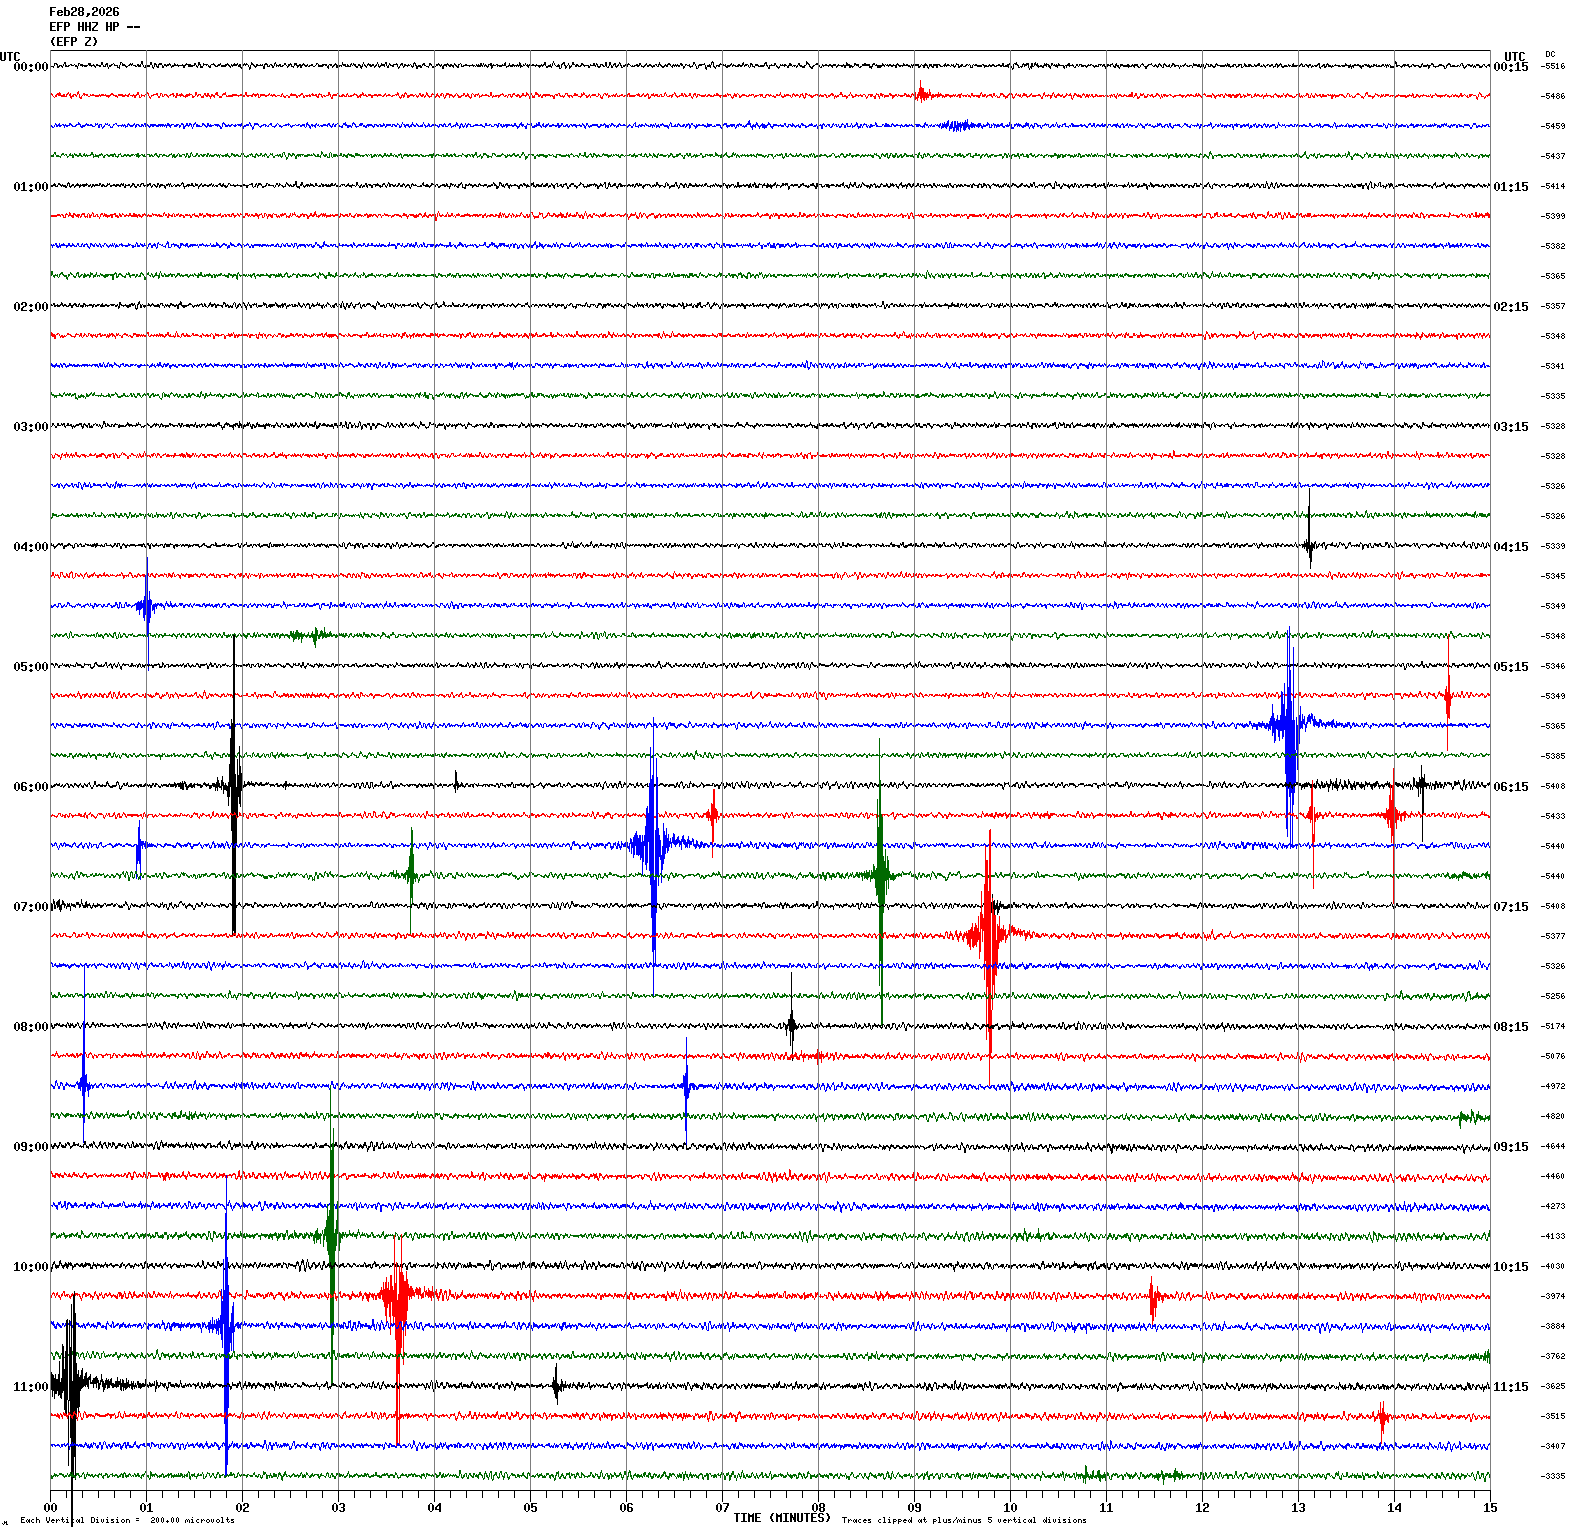Click the 00:15 time label on right
The height and width of the screenshot is (1534, 1570).
pos(1510,67)
